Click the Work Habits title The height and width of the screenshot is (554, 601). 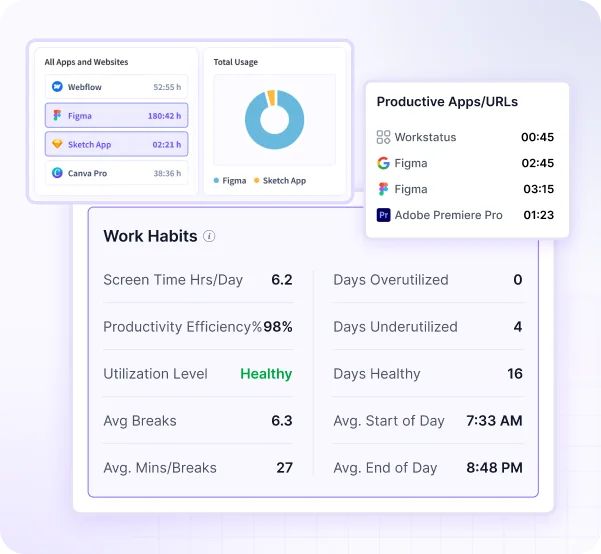[x=150, y=236]
